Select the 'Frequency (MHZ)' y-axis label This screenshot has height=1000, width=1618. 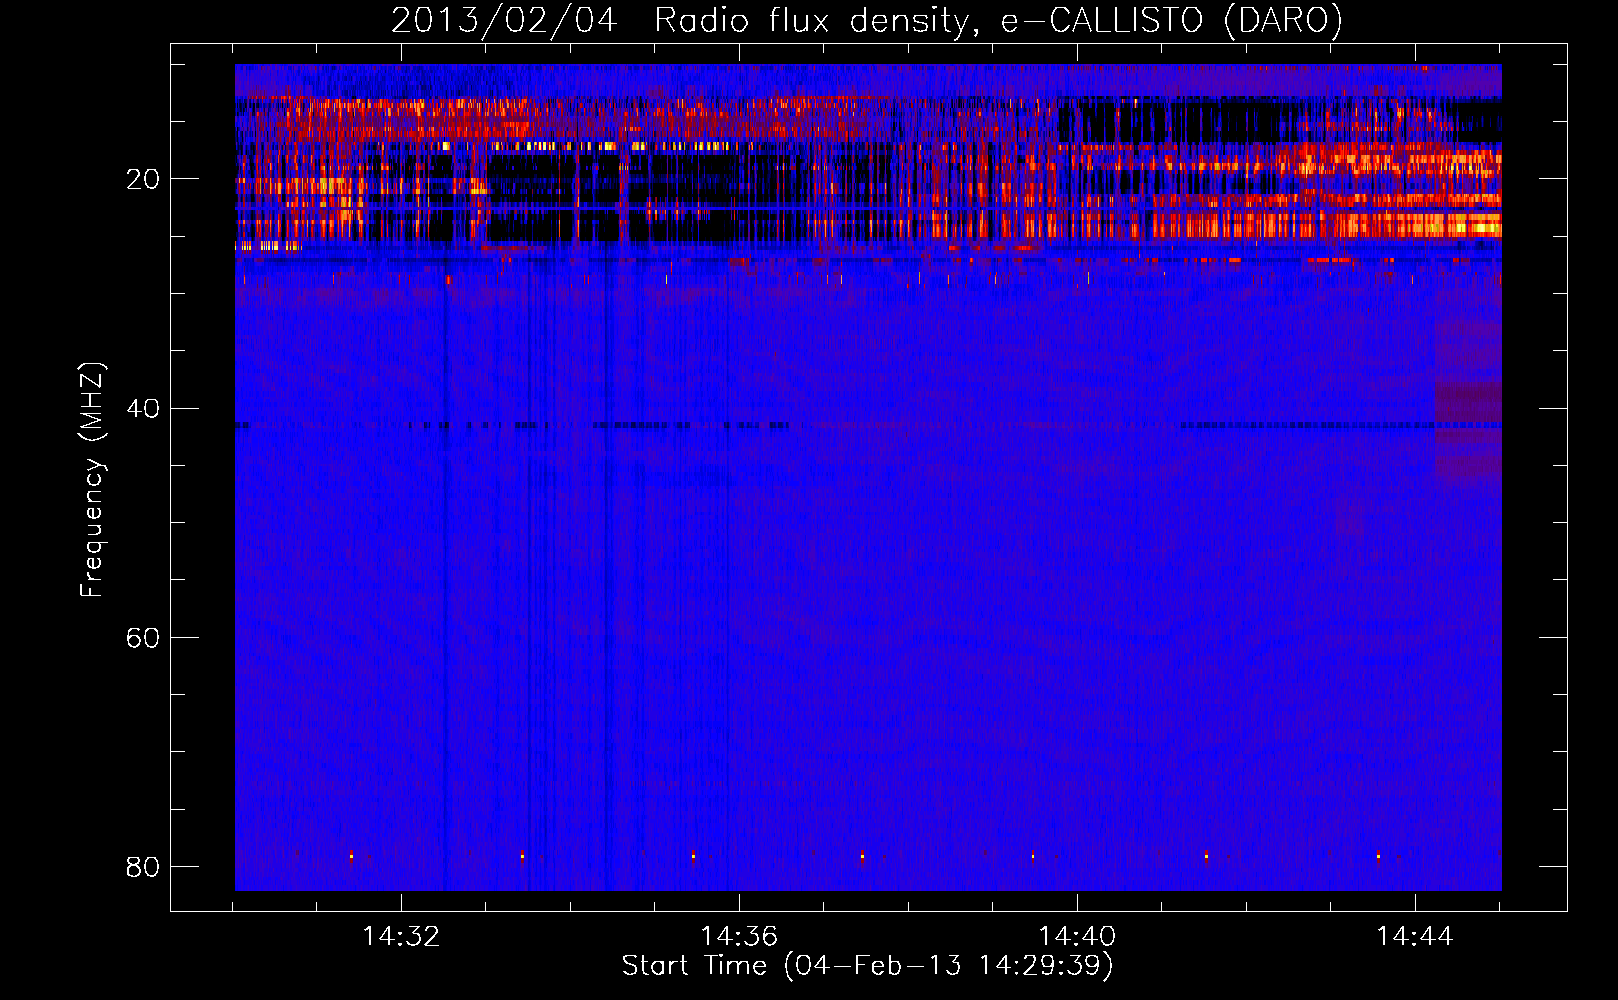[91, 480]
